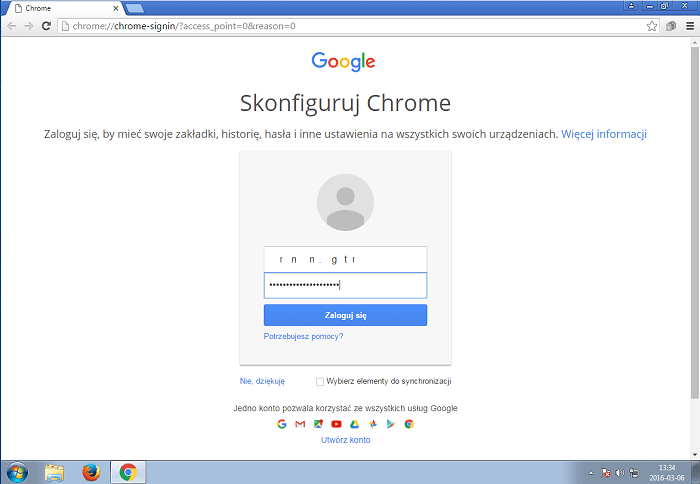Open the 'Więcej informacji' link
The width and height of the screenshot is (700, 484).
point(604,134)
